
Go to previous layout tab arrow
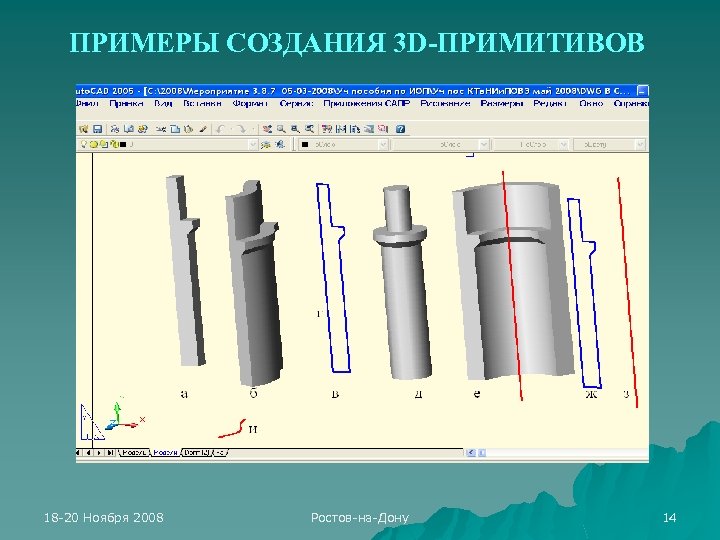click(x=89, y=453)
